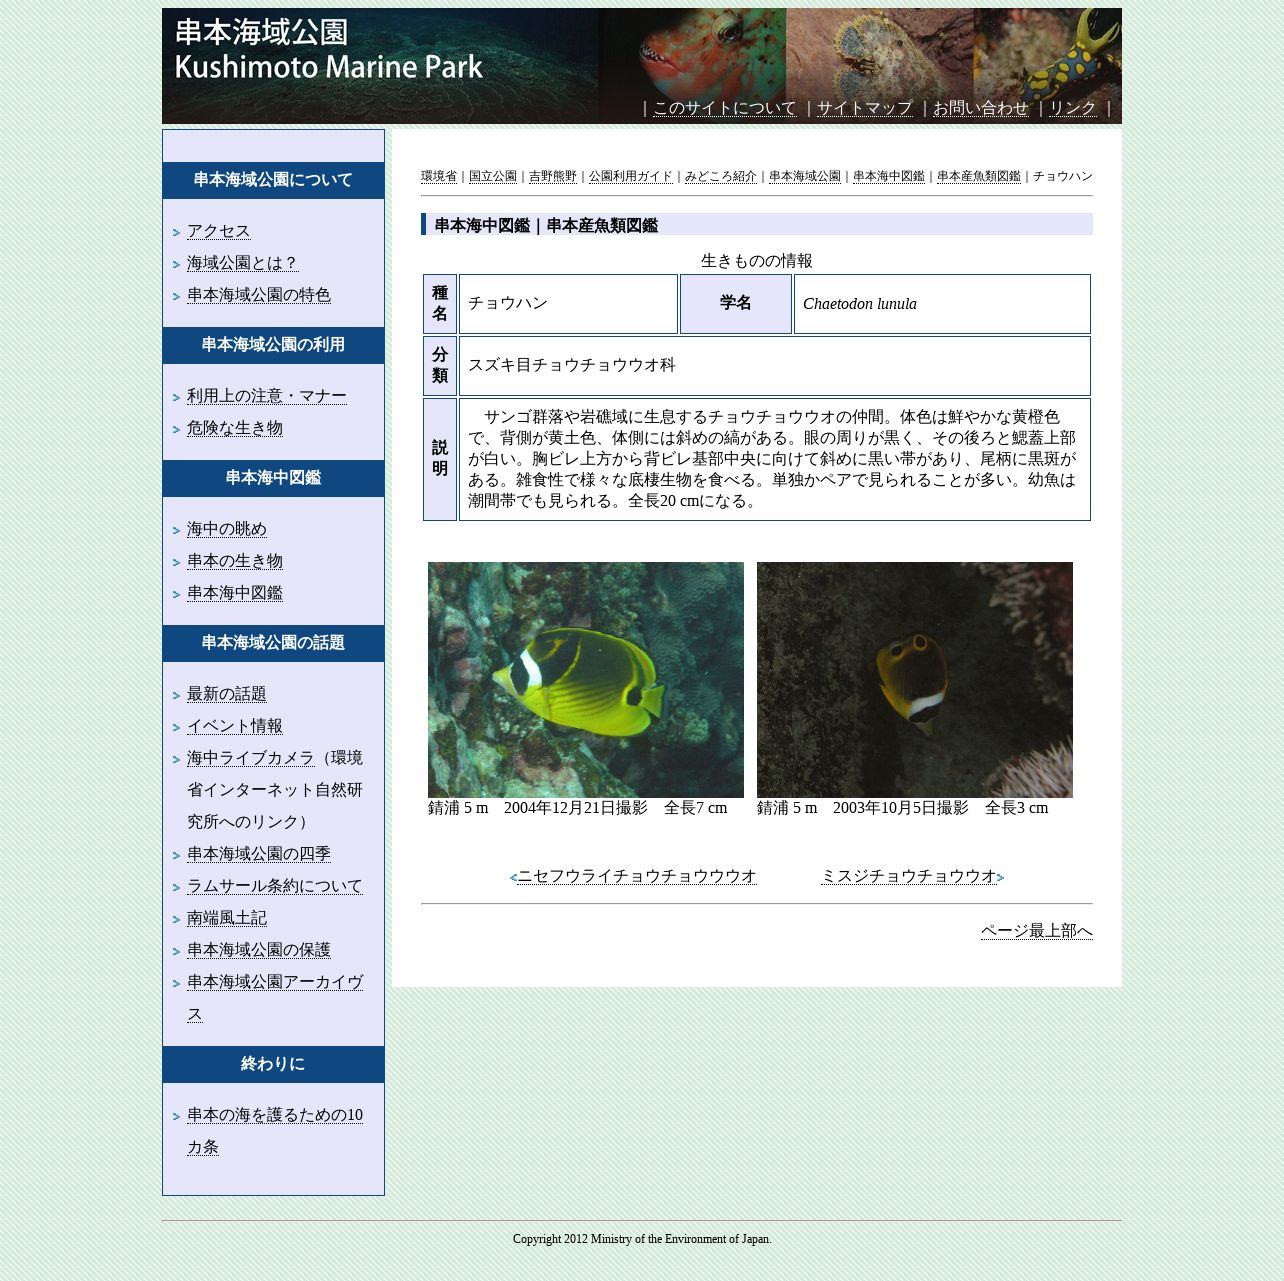Open 吉野熊野 breadcrumb link
The image size is (1284, 1281).
click(553, 176)
